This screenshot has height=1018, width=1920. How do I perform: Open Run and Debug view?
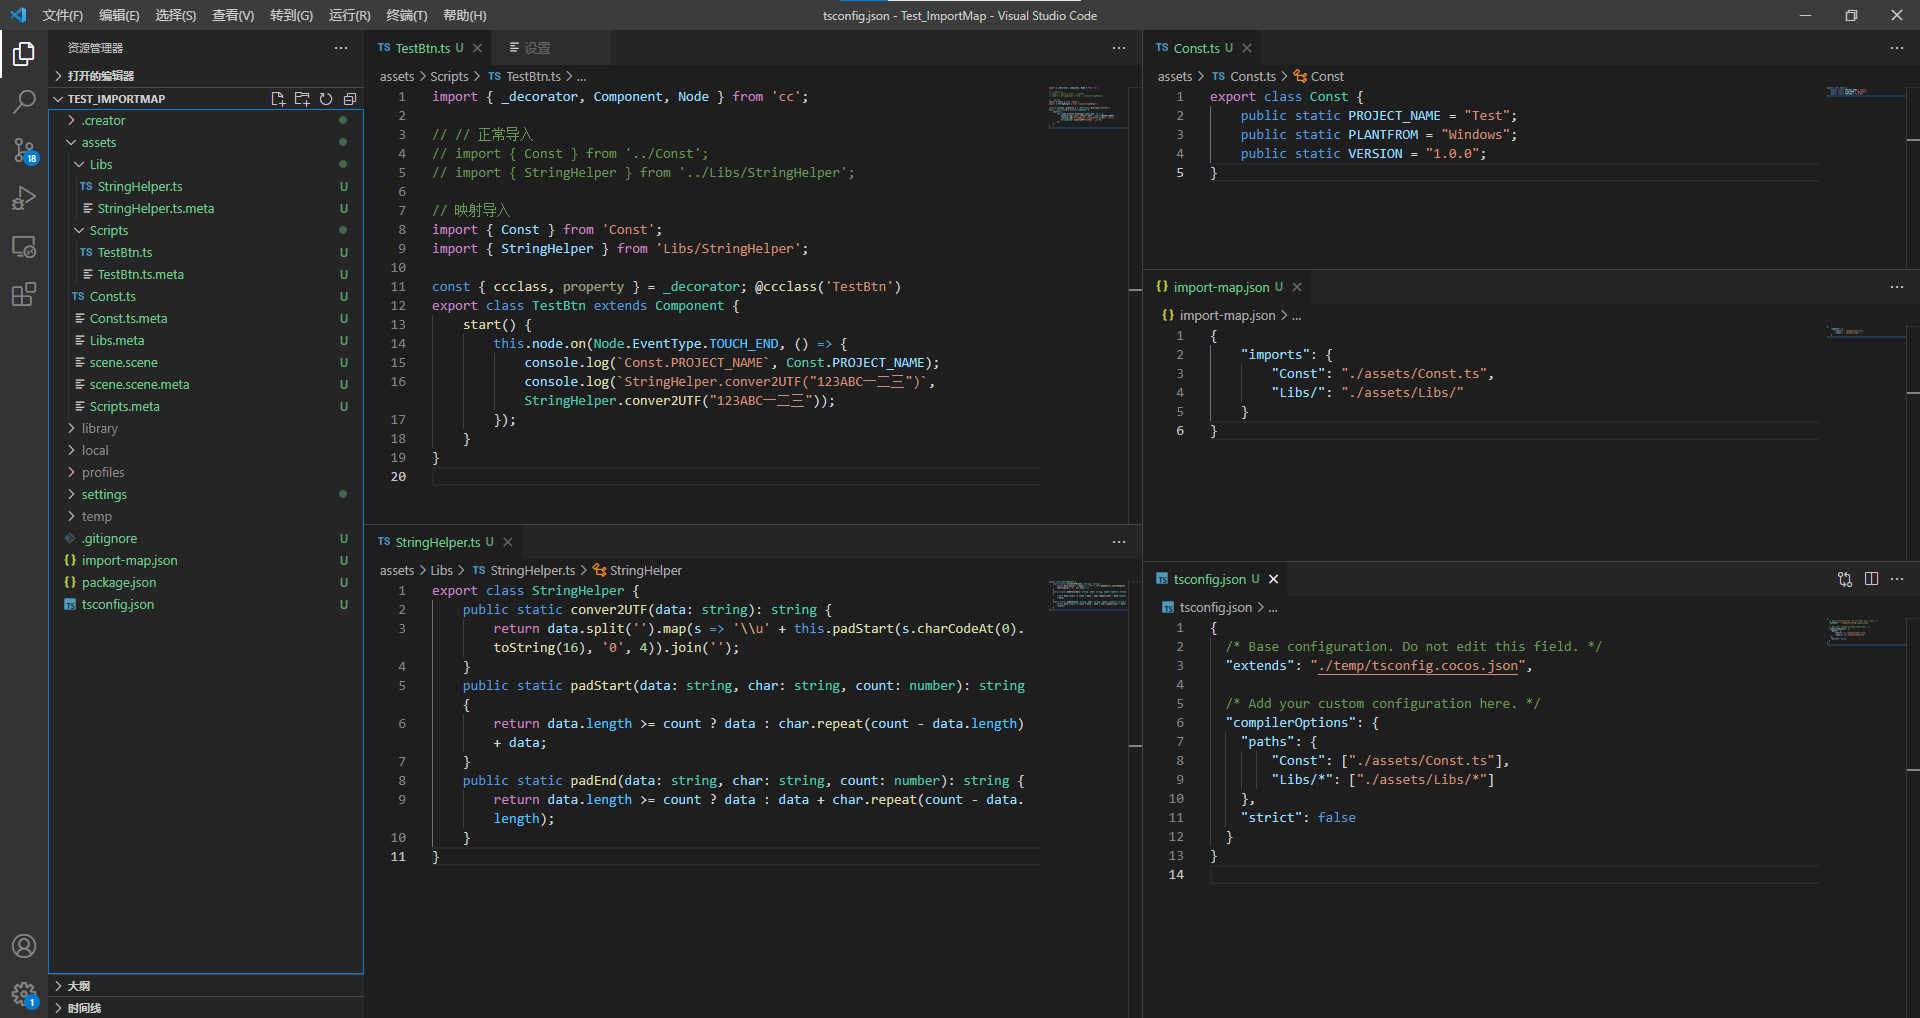coord(24,198)
